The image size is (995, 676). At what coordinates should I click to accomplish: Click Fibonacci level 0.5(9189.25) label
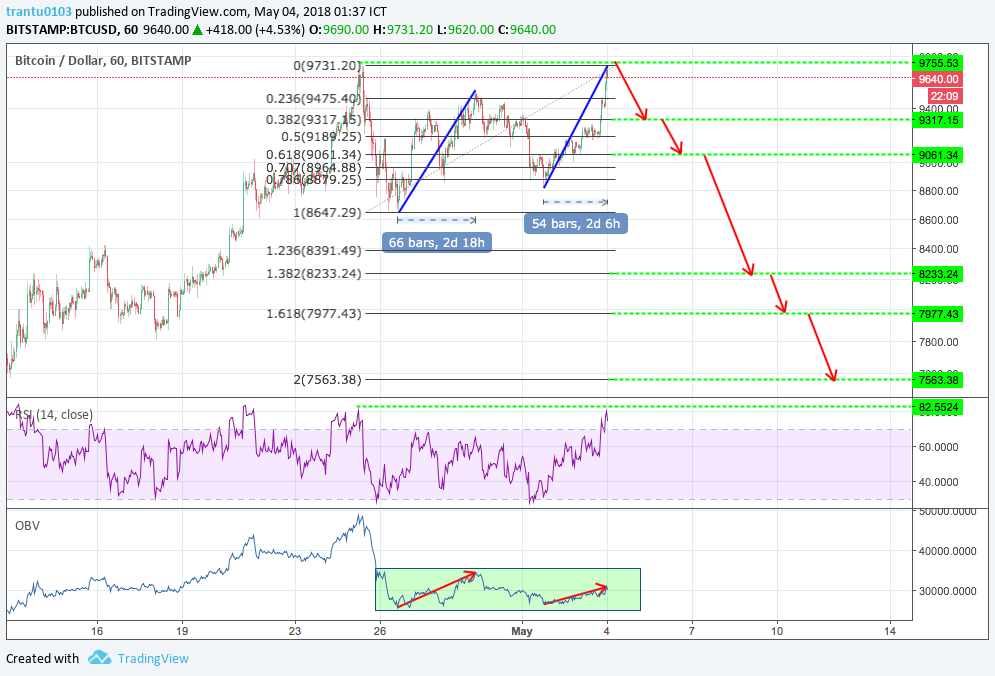click(x=321, y=136)
